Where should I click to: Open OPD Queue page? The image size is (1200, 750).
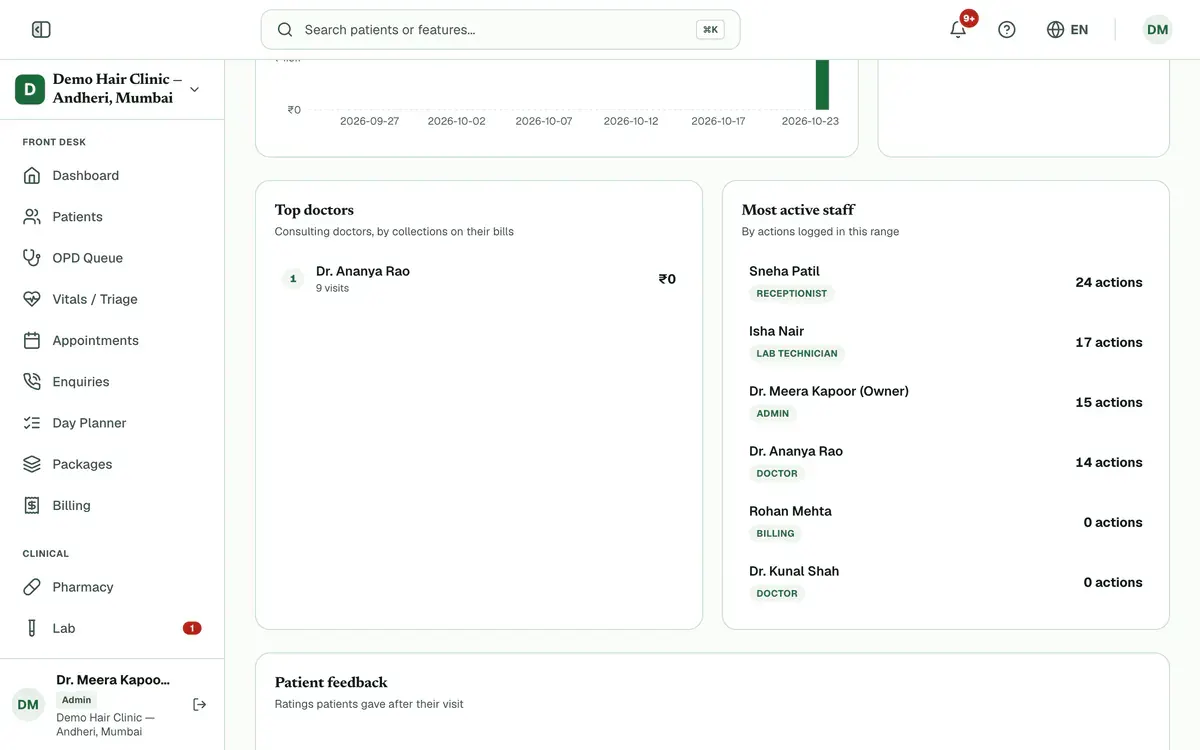click(112, 258)
